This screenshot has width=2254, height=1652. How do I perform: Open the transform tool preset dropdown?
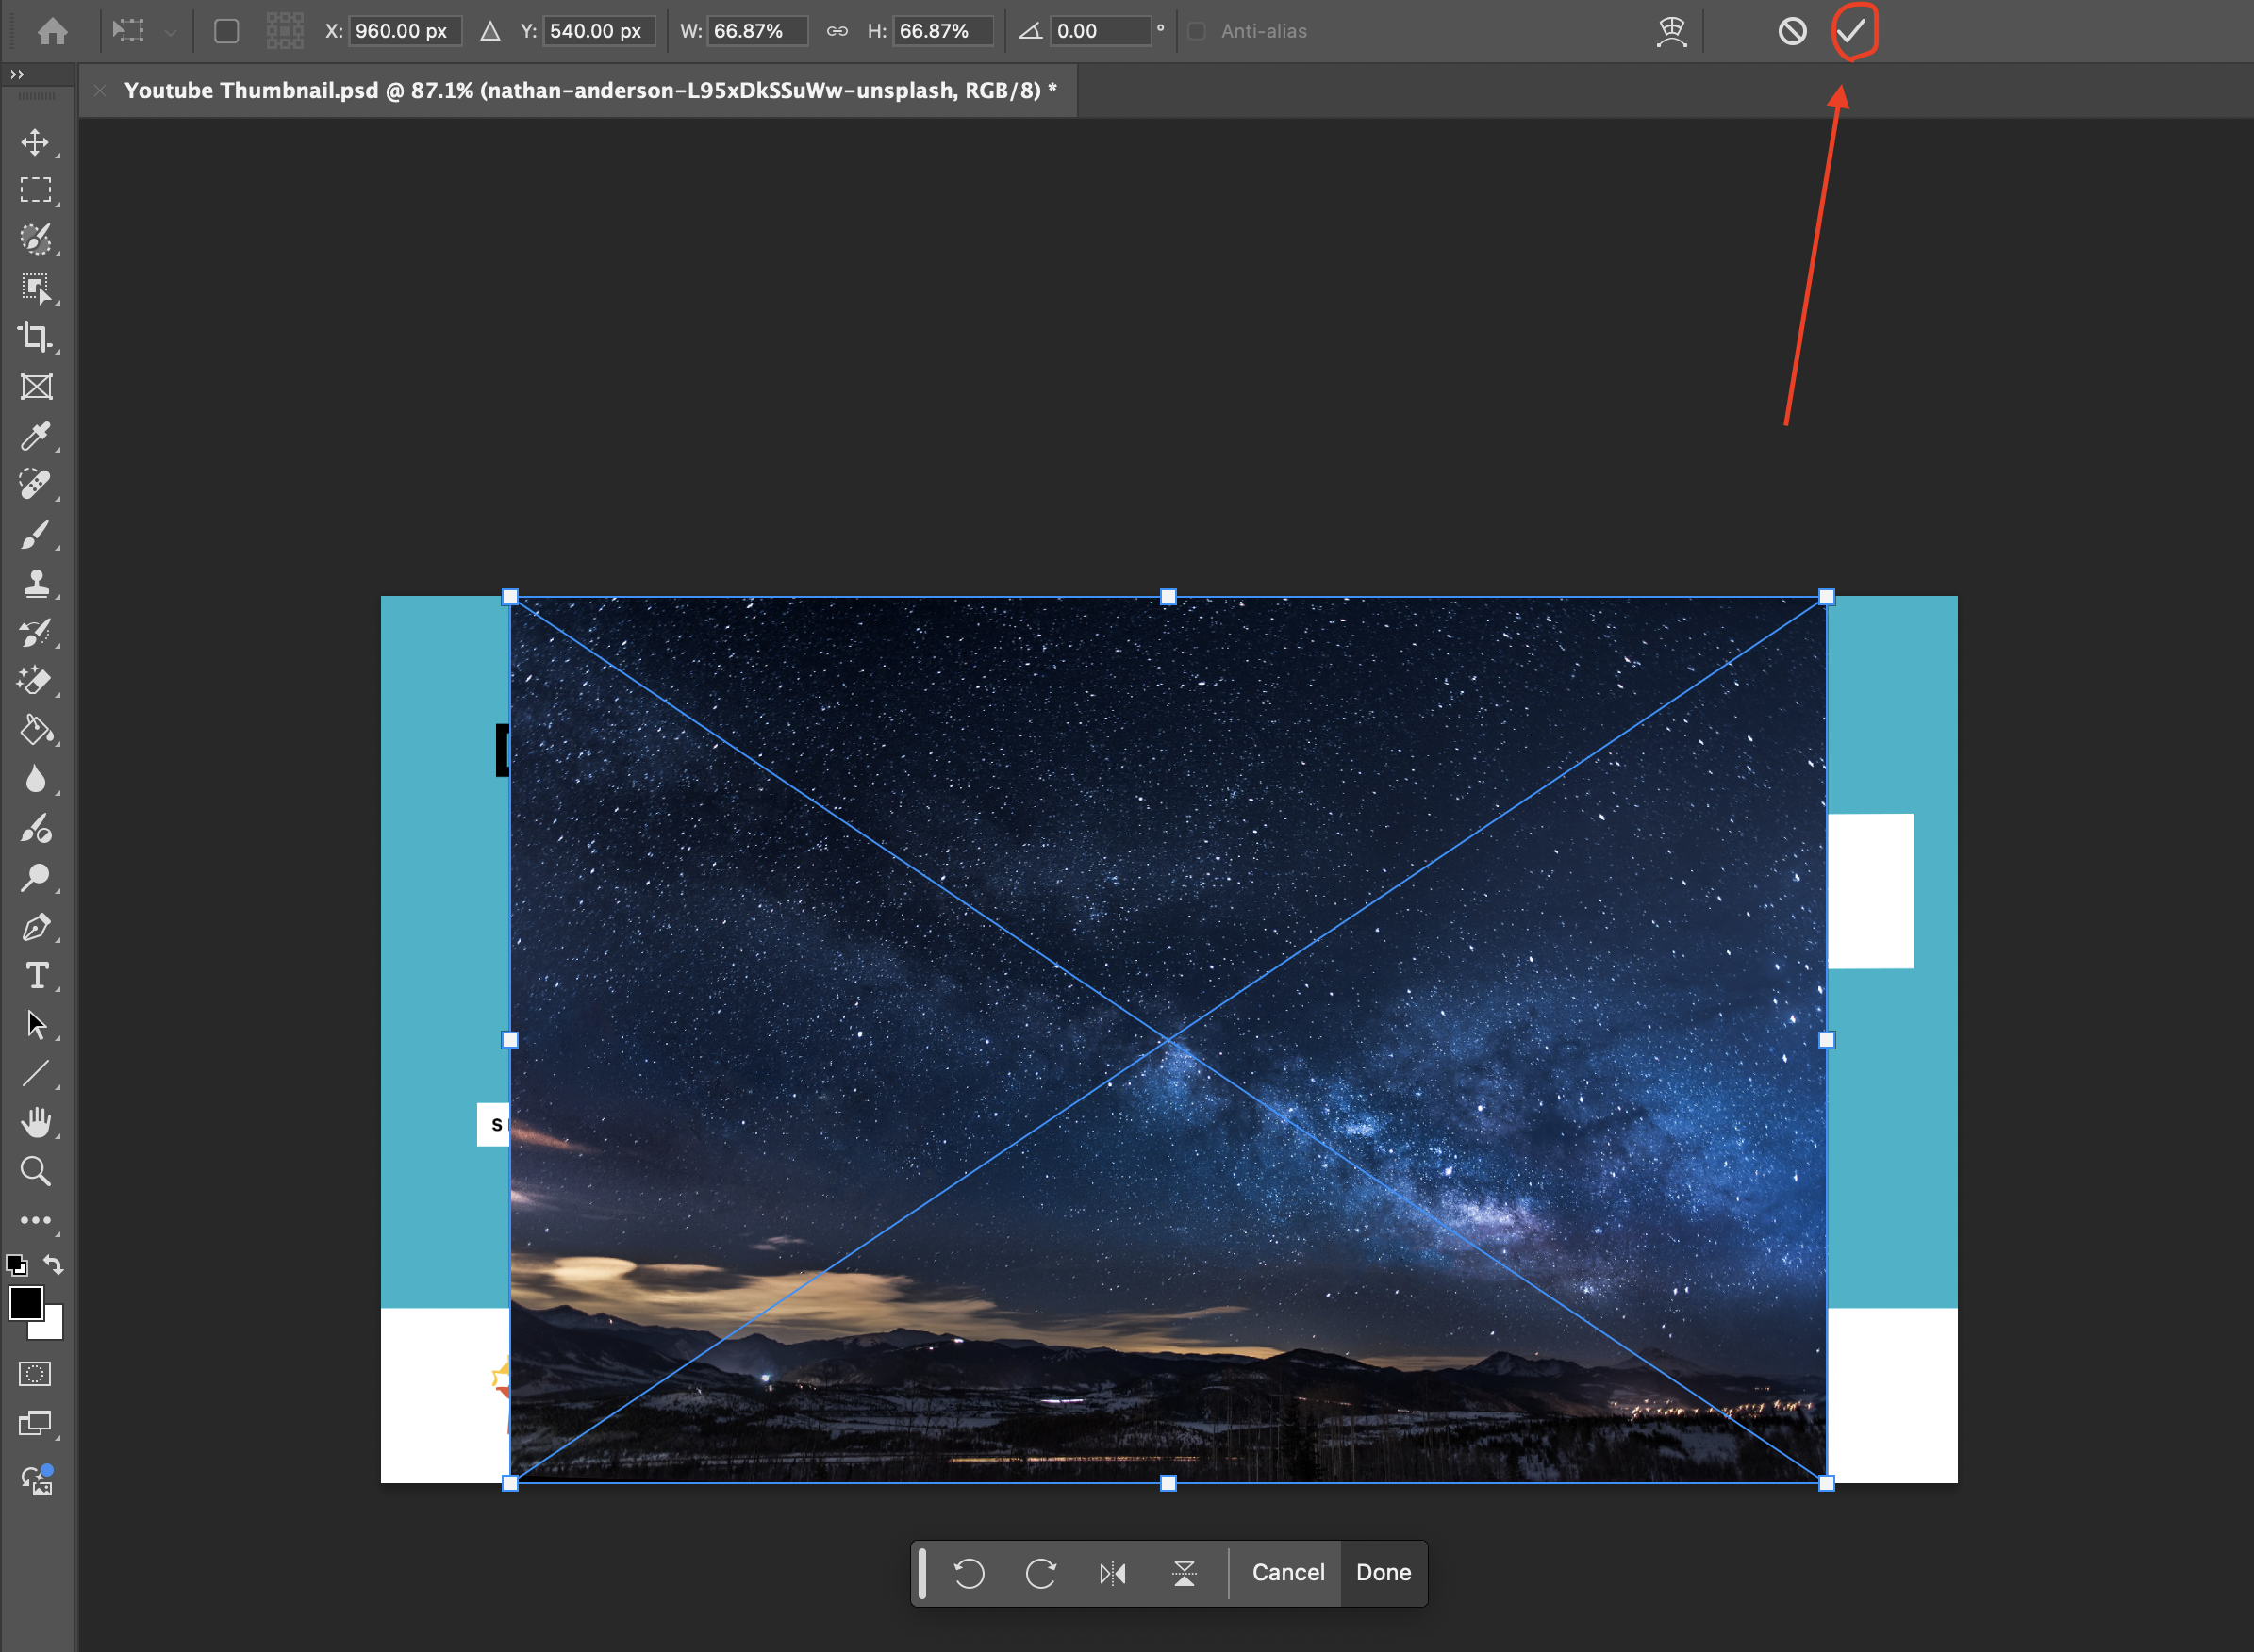(x=171, y=31)
